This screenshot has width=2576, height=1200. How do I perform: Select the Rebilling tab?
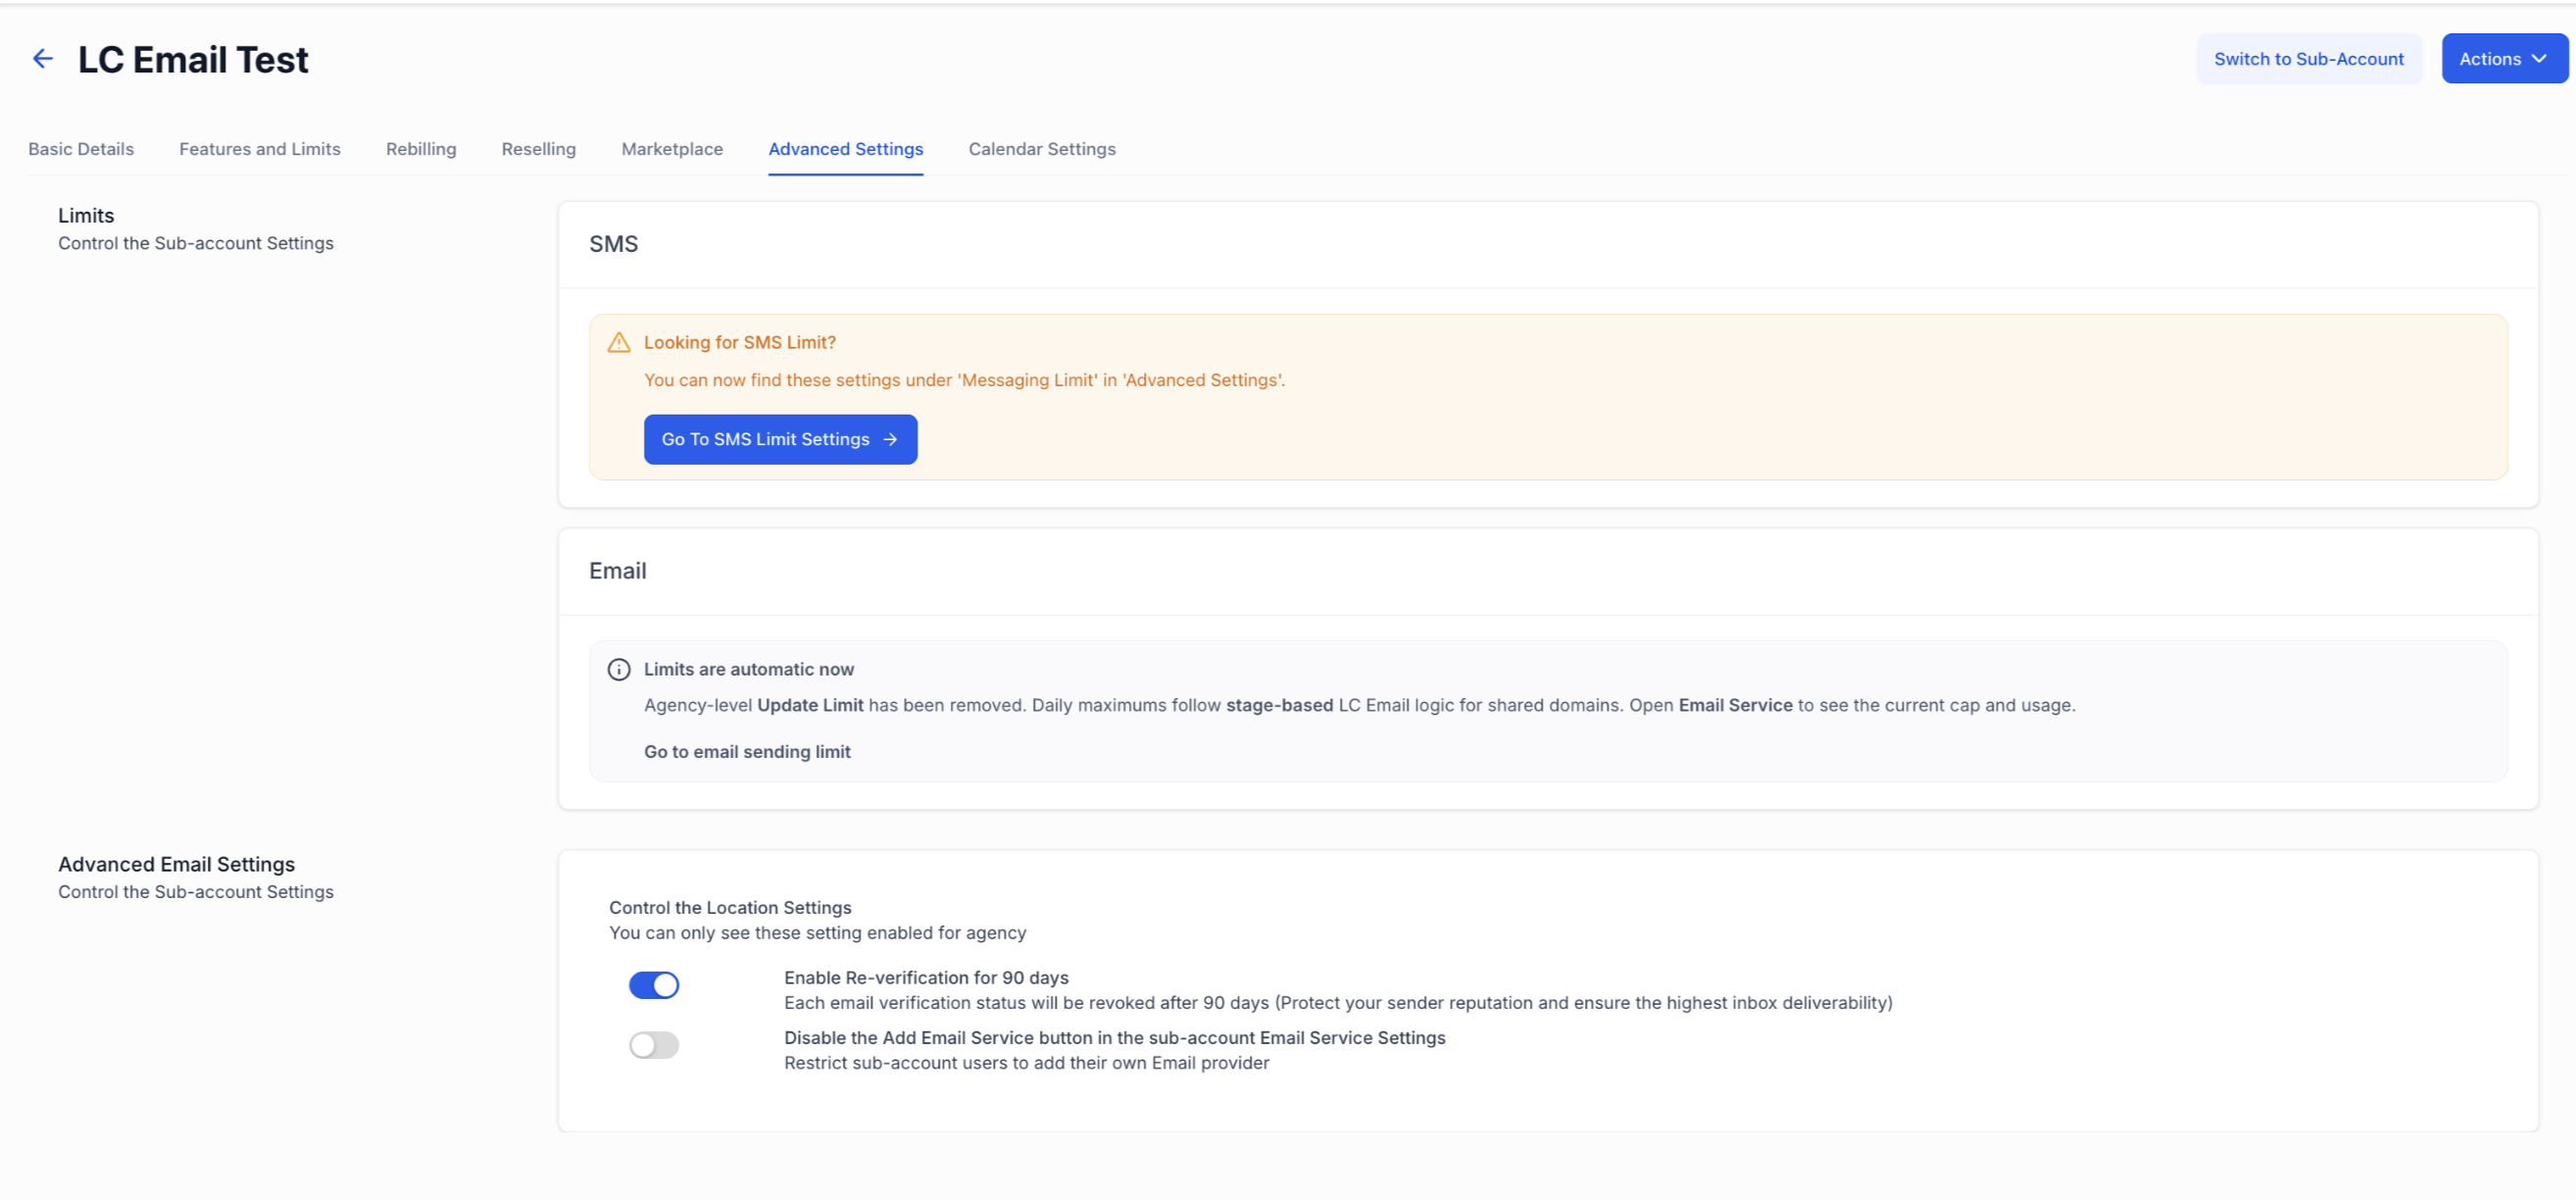click(x=421, y=149)
